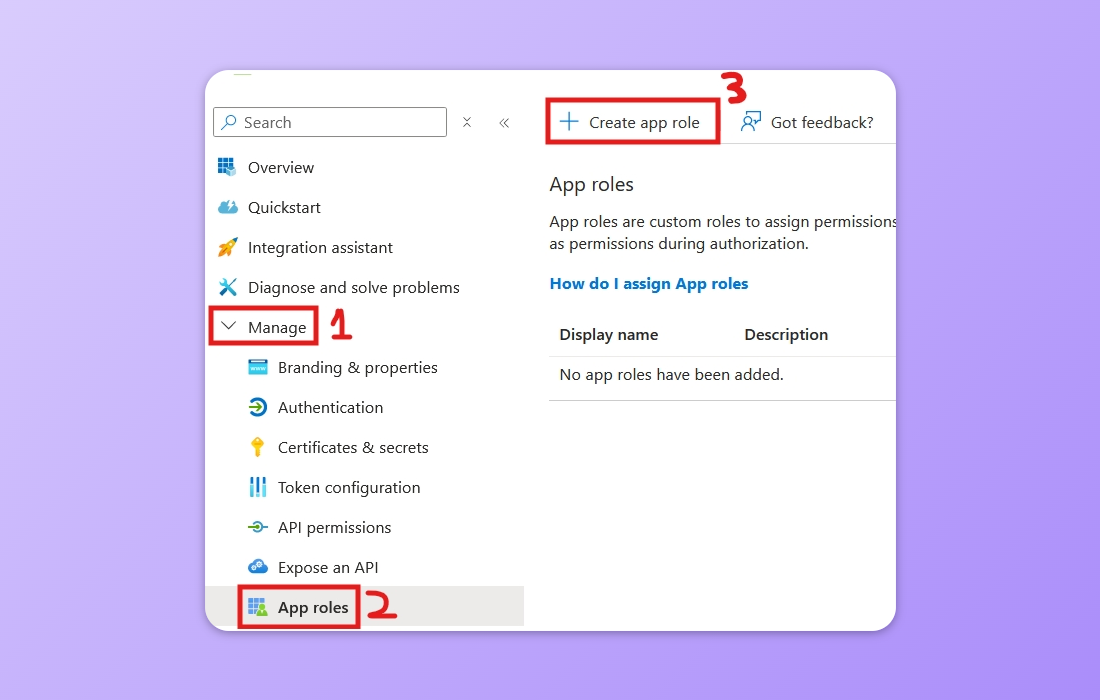Viewport: 1100px width, 700px height.
Task: Click Create app role button
Action: [x=630, y=122]
